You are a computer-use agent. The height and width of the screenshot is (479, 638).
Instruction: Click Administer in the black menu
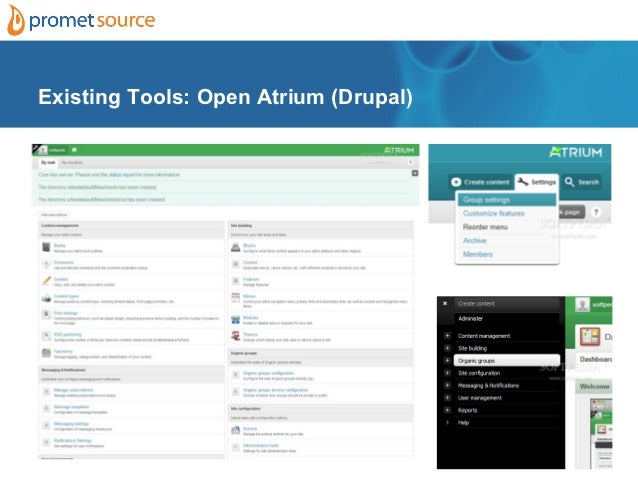506,319
